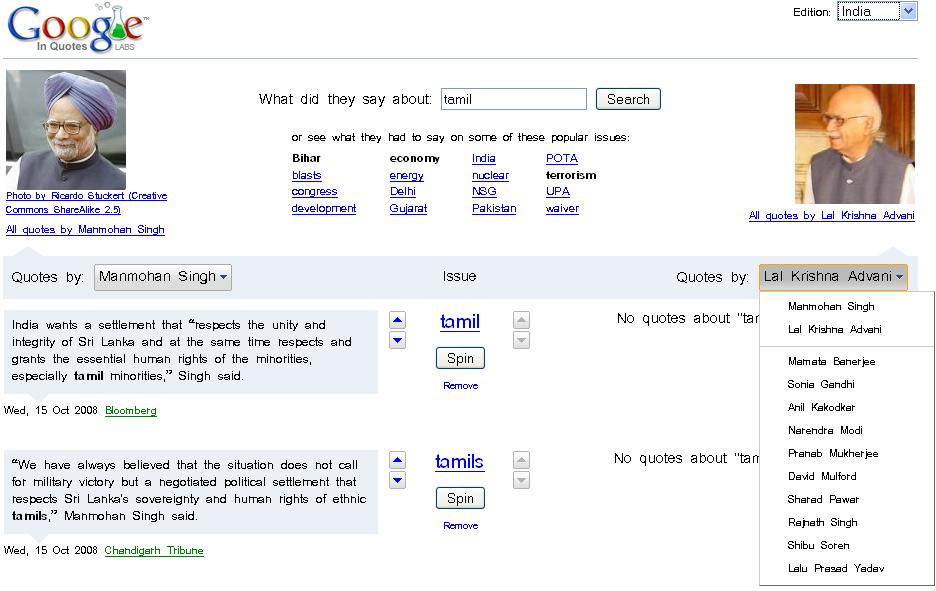This screenshot has height=591, width=936.
Task: Click the Google In Quotes logo
Action: [x=77, y=28]
